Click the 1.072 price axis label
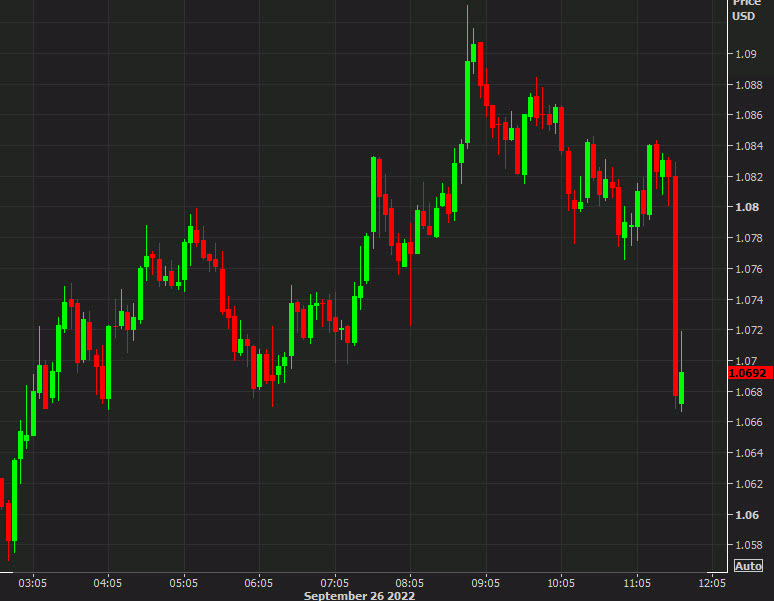 pyautogui.click(x=749, y=330)
